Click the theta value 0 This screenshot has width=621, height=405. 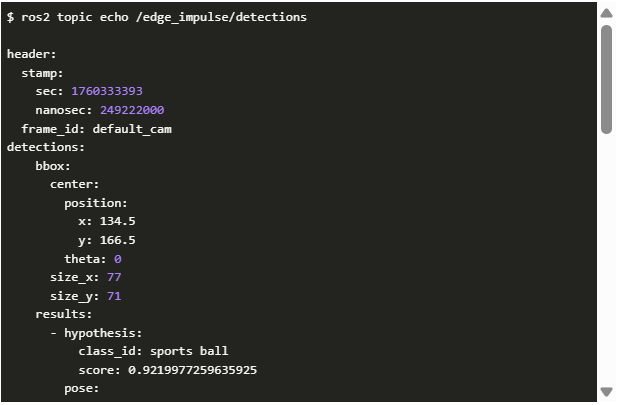pyautogui.click(x=118, y=259)
